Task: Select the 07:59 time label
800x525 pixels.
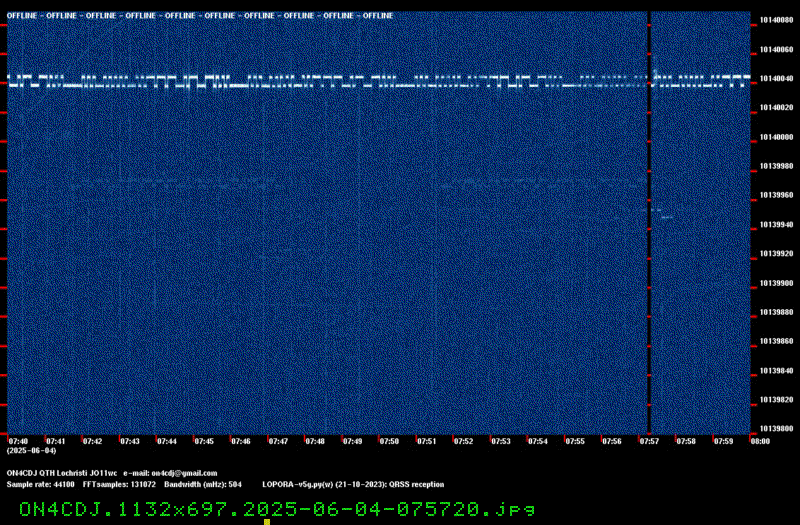Action: [x=723, y=441]
